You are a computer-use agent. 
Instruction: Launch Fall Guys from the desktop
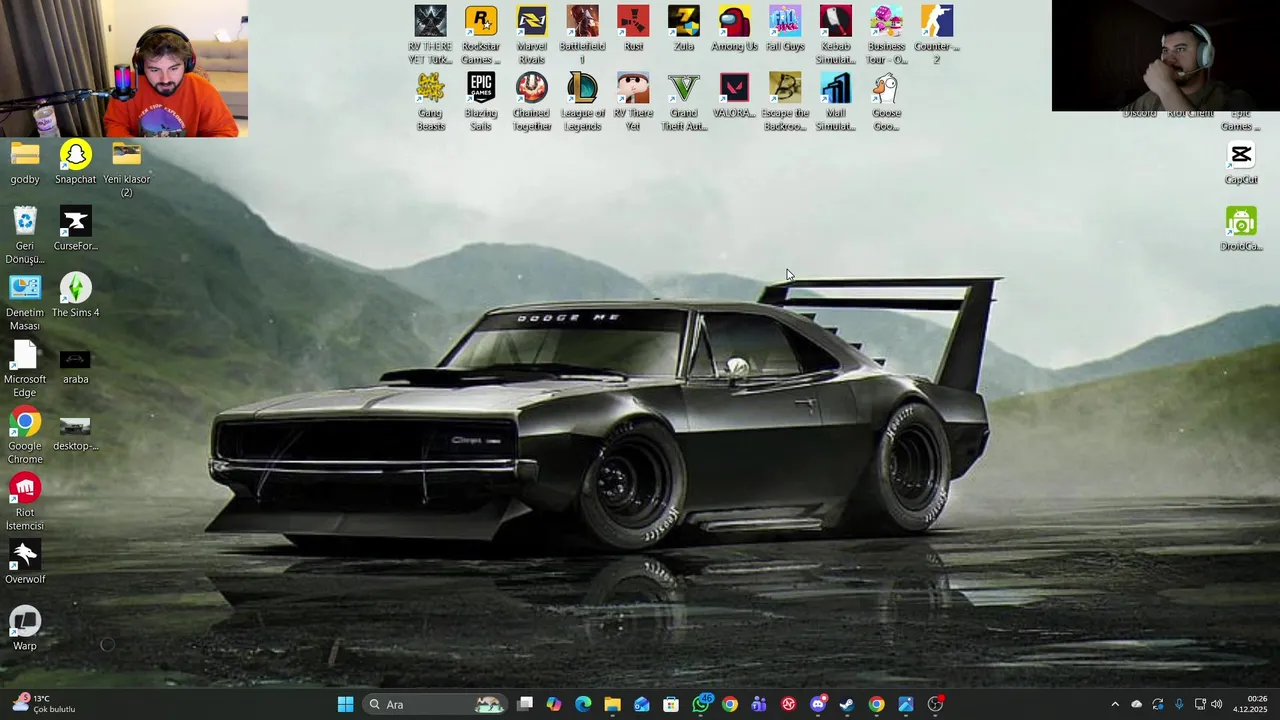pos(785,30)
